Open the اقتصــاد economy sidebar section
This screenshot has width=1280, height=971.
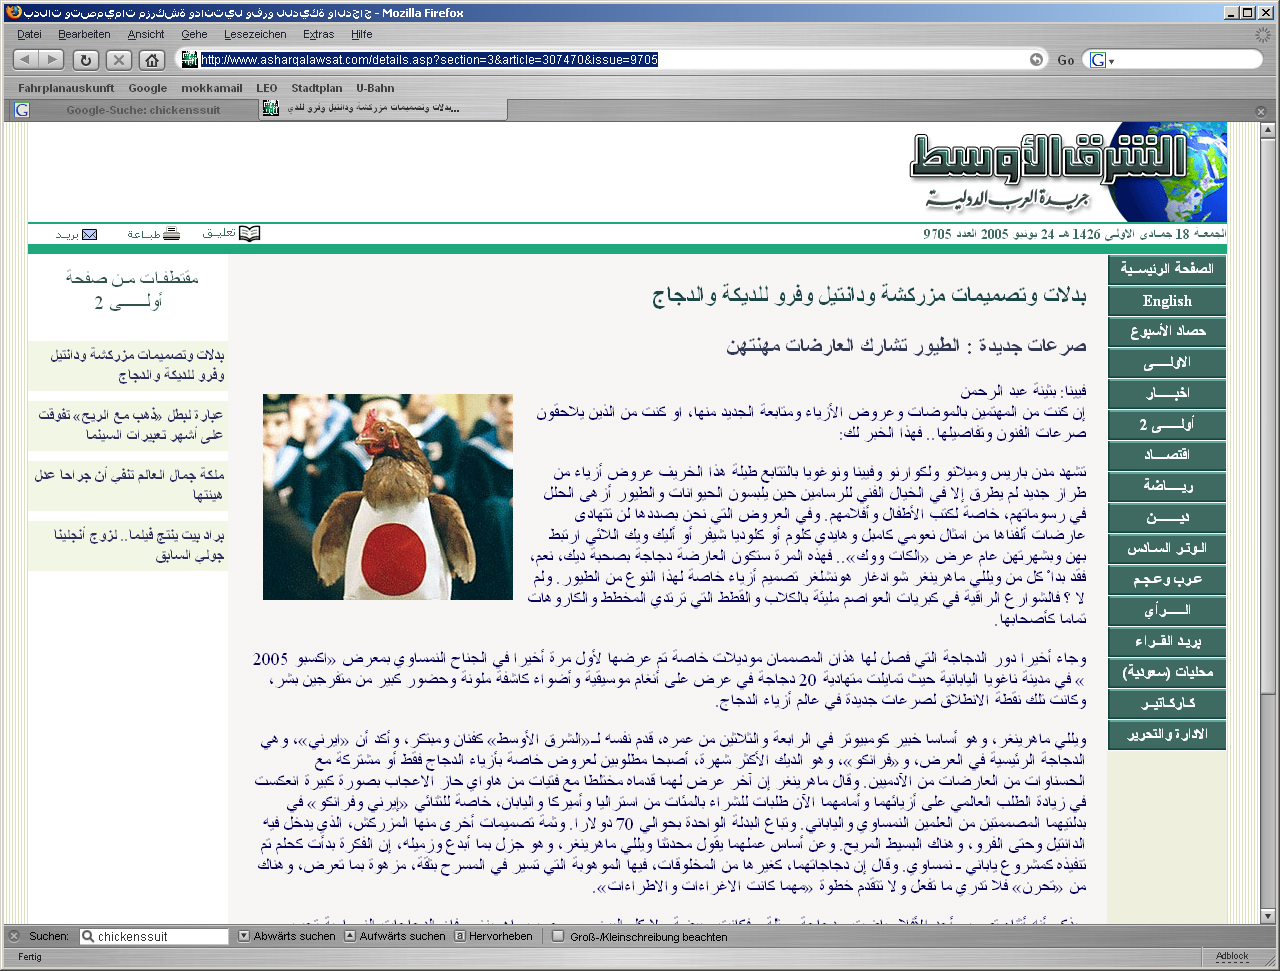(x=1167, y=456)
